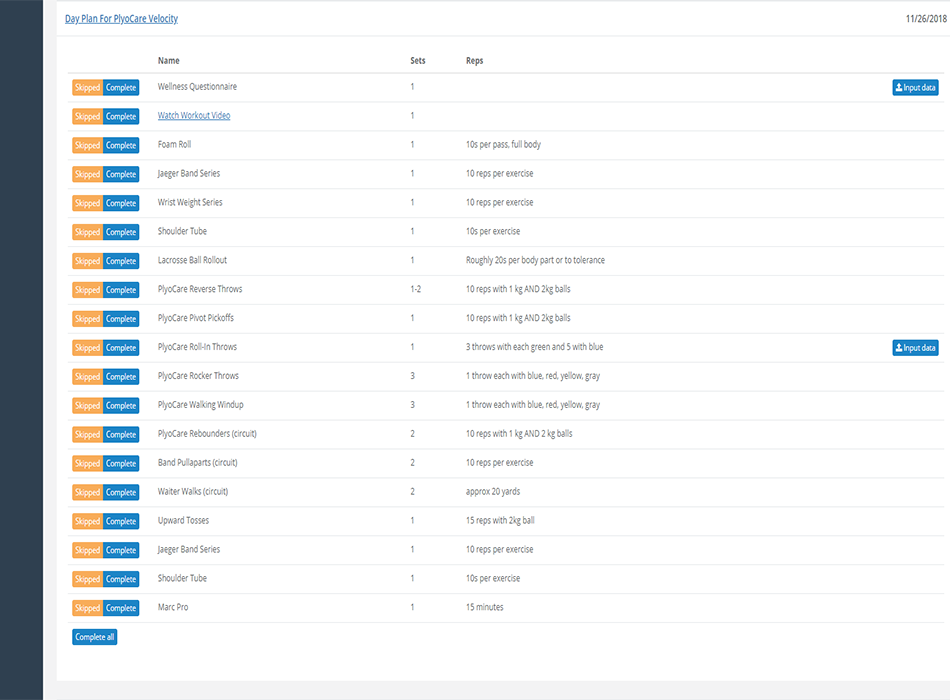The height and width of the screenshot is (700, 950).
Task: Complete PlyoCare Rebounders (circuit)
Action: 121,435
